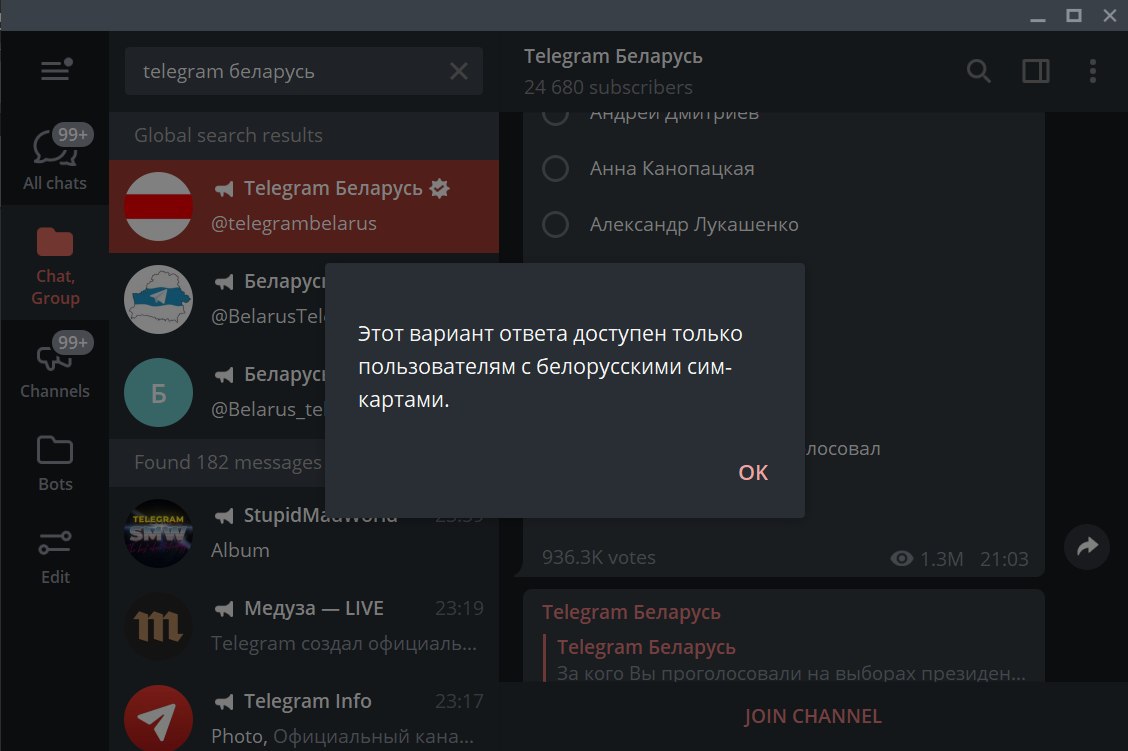Open the Bots folder
Image resolution: width=1128 pixels, height=751 pixels.
point(55,463)
